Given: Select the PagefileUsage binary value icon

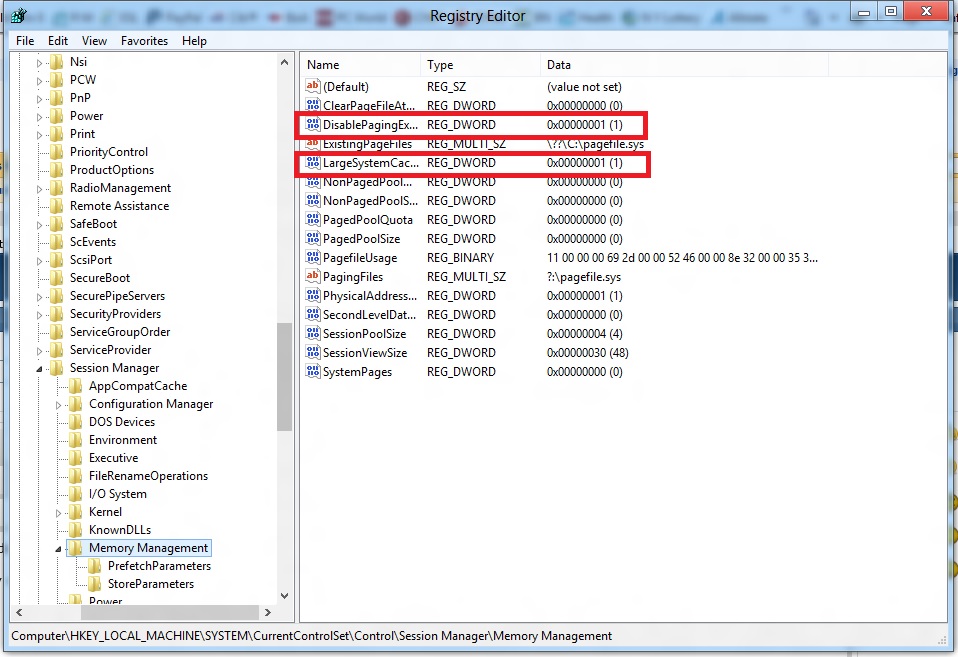Looking at the screenshot, I should point(312,258).
